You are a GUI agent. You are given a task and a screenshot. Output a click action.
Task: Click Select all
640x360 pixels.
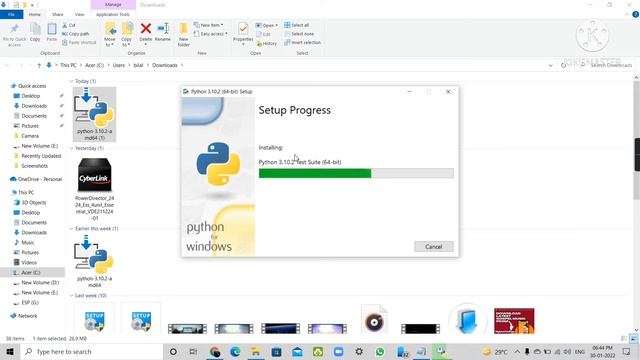(x=297, y=25)
